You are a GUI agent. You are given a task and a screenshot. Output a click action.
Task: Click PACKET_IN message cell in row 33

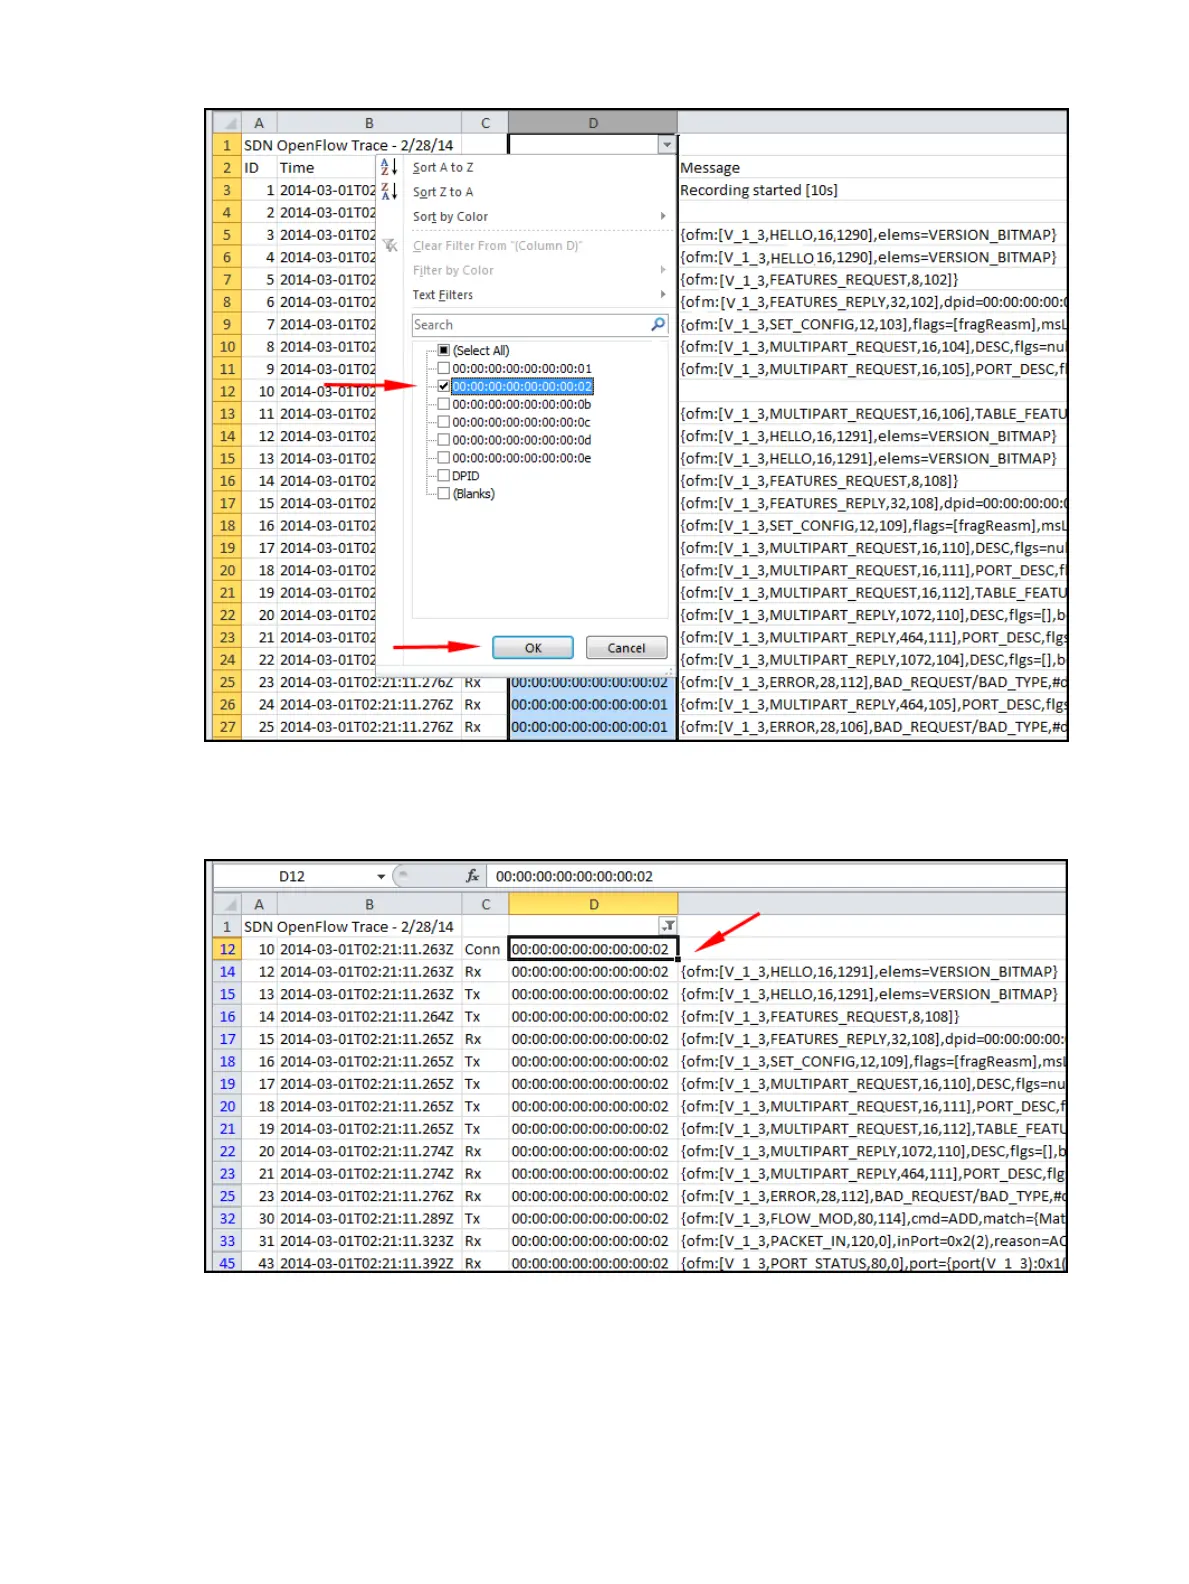point(873,1241)
